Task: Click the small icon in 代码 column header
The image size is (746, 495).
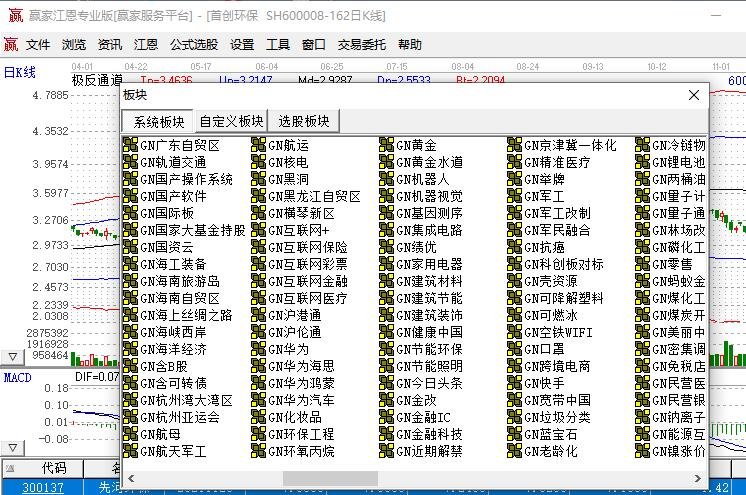Action: click(10, 469)
